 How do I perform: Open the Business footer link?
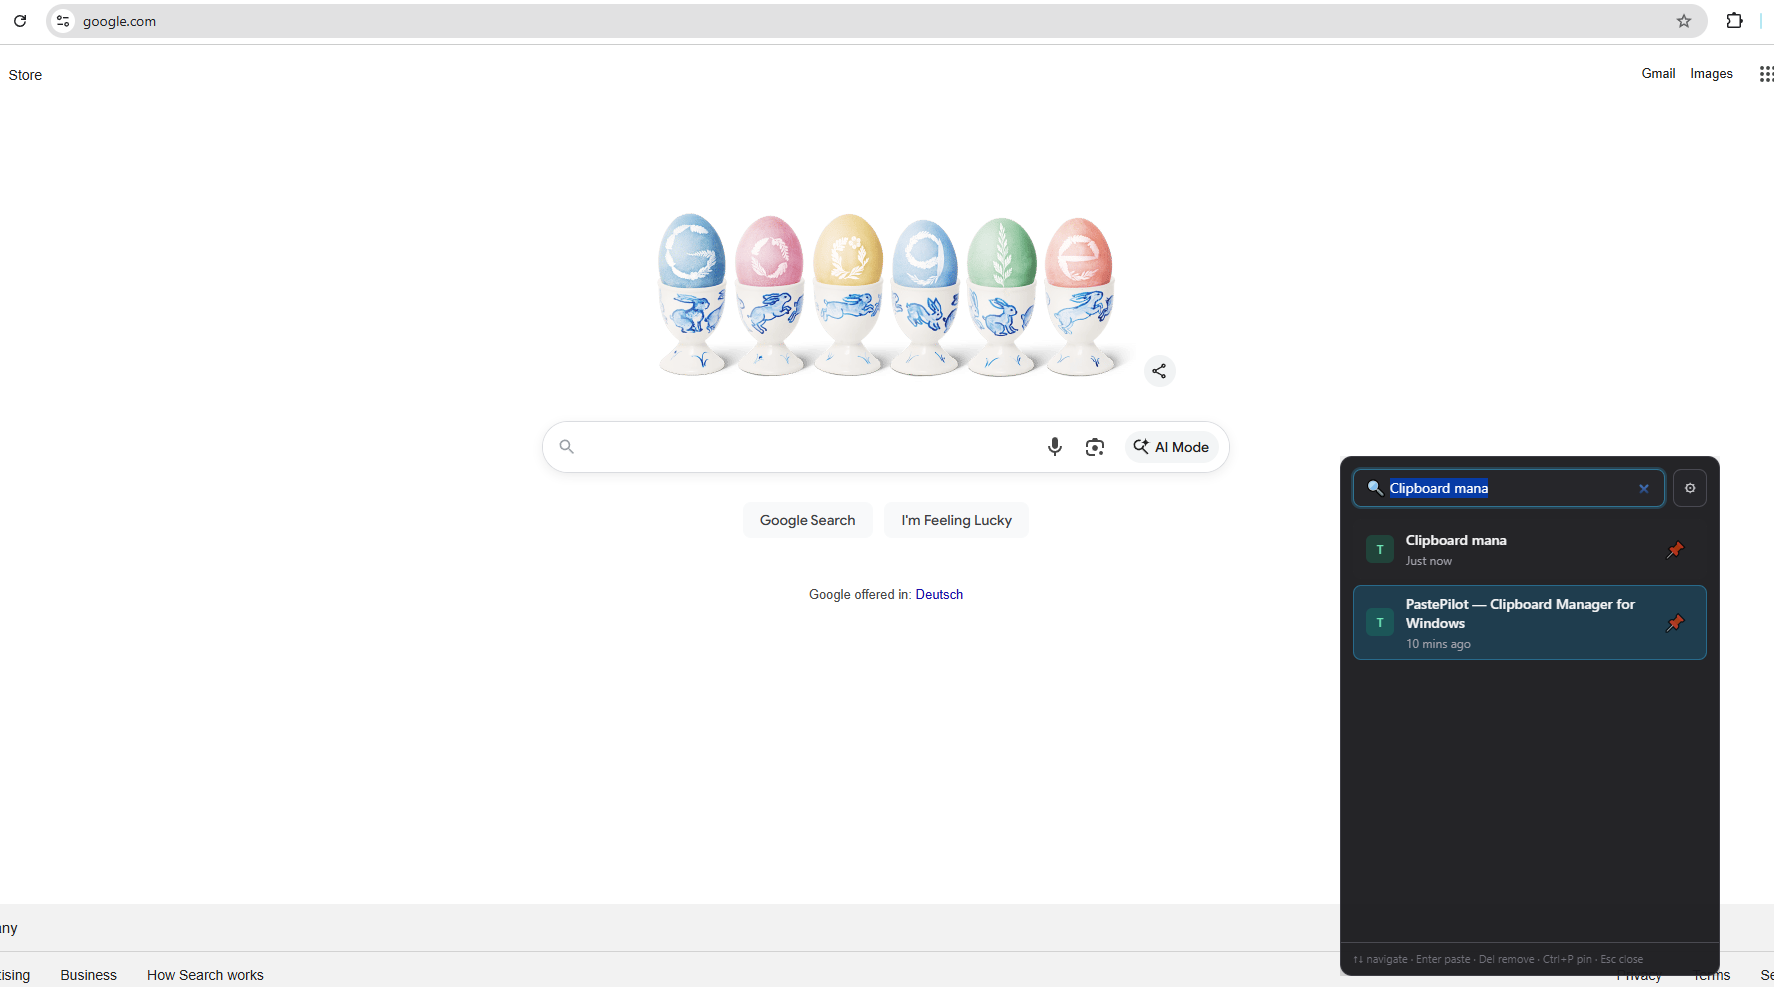click(88, 975)
